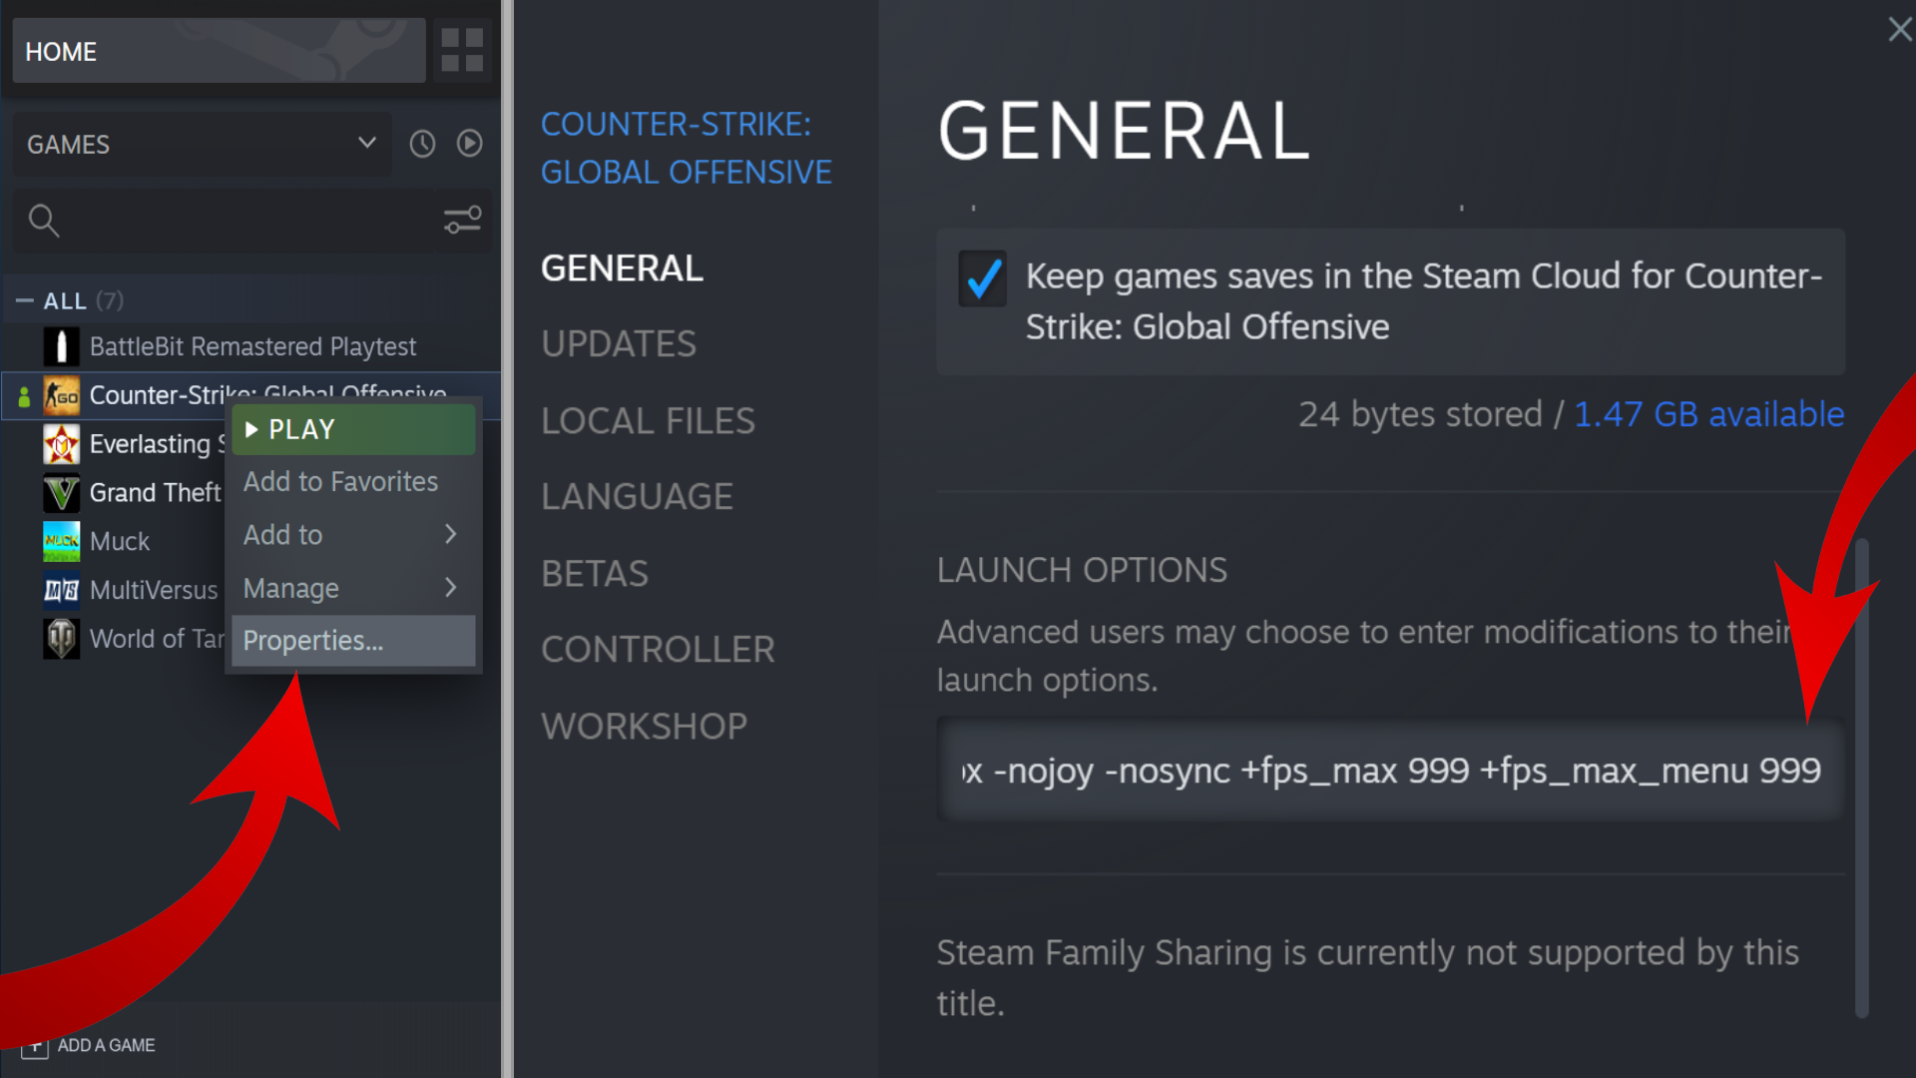Click the ready-to-play filter icon
This screenshot has height=1078, width=1916.
pos(469,144)
